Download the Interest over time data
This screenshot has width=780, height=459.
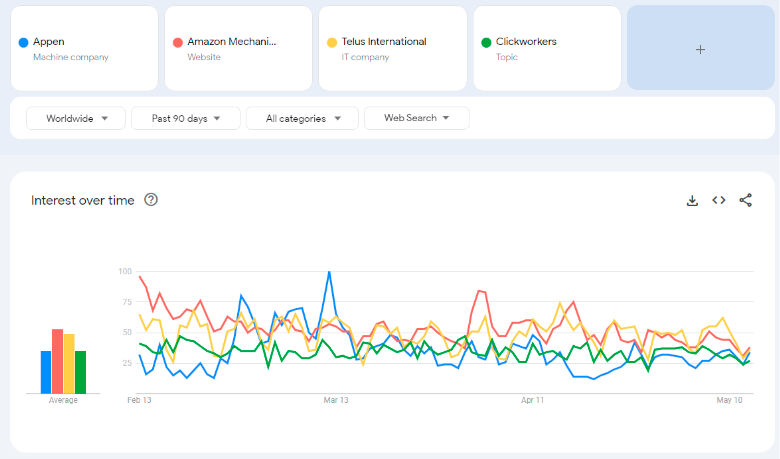pos(692,200)
